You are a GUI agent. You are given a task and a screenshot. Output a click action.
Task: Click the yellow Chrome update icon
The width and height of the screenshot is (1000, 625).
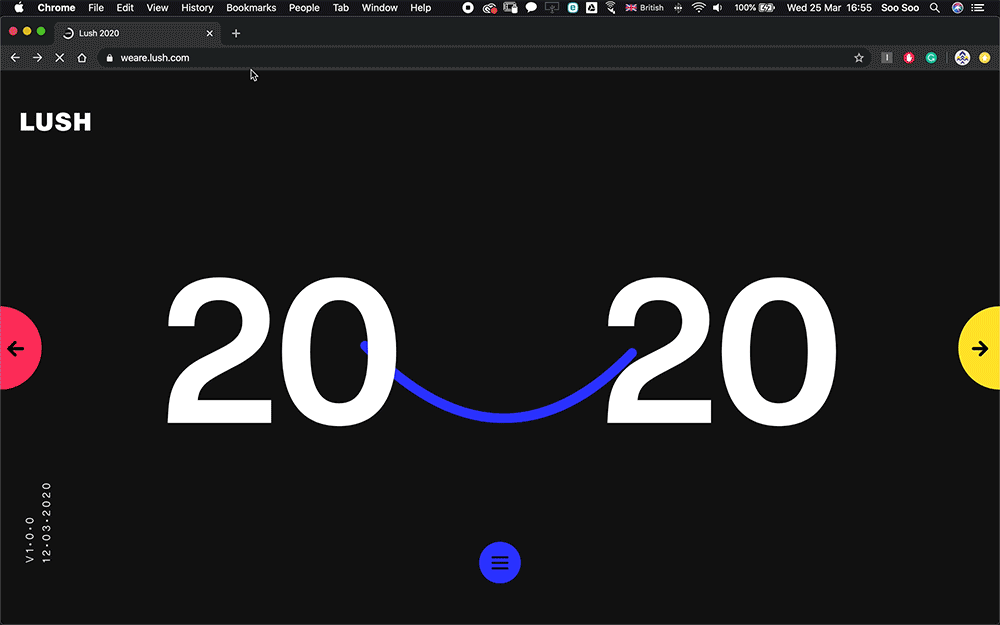(985, 57)
